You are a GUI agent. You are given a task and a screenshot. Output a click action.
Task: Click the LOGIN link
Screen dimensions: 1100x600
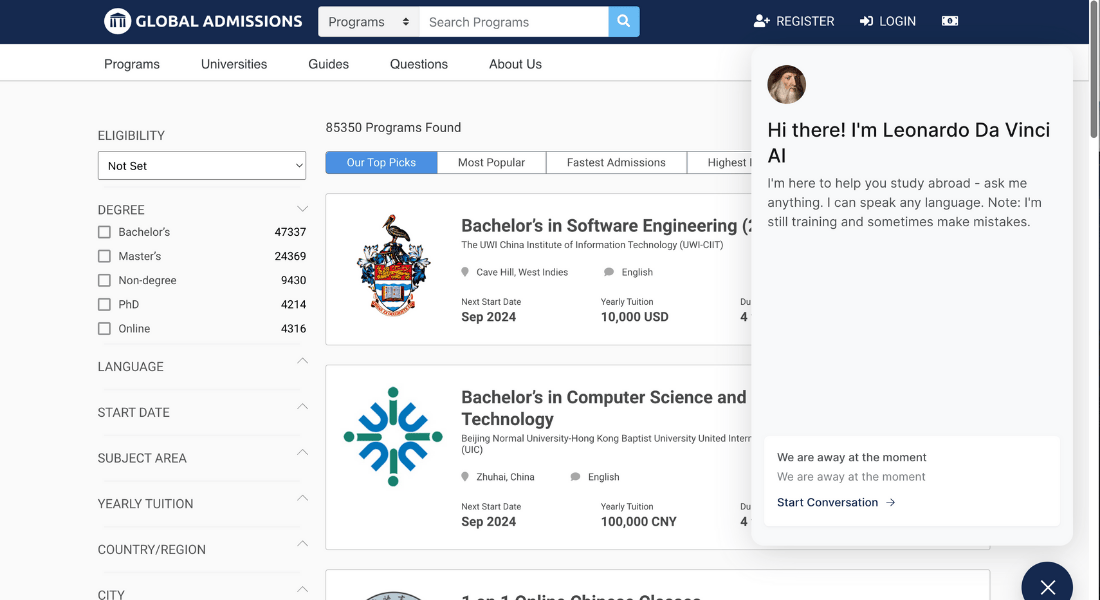pyautogui.click(x=887, y=21)
